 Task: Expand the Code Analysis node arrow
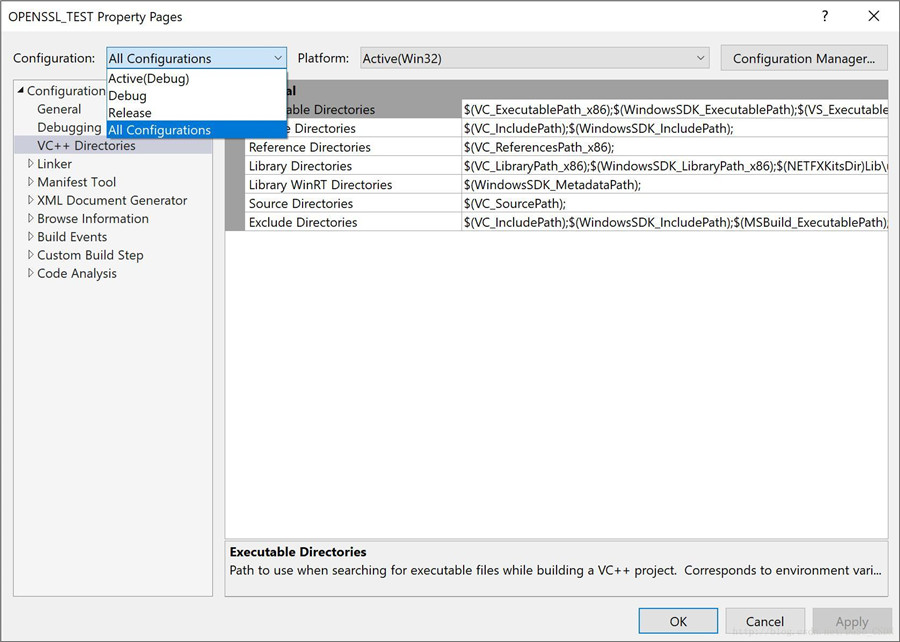point(30,273)
